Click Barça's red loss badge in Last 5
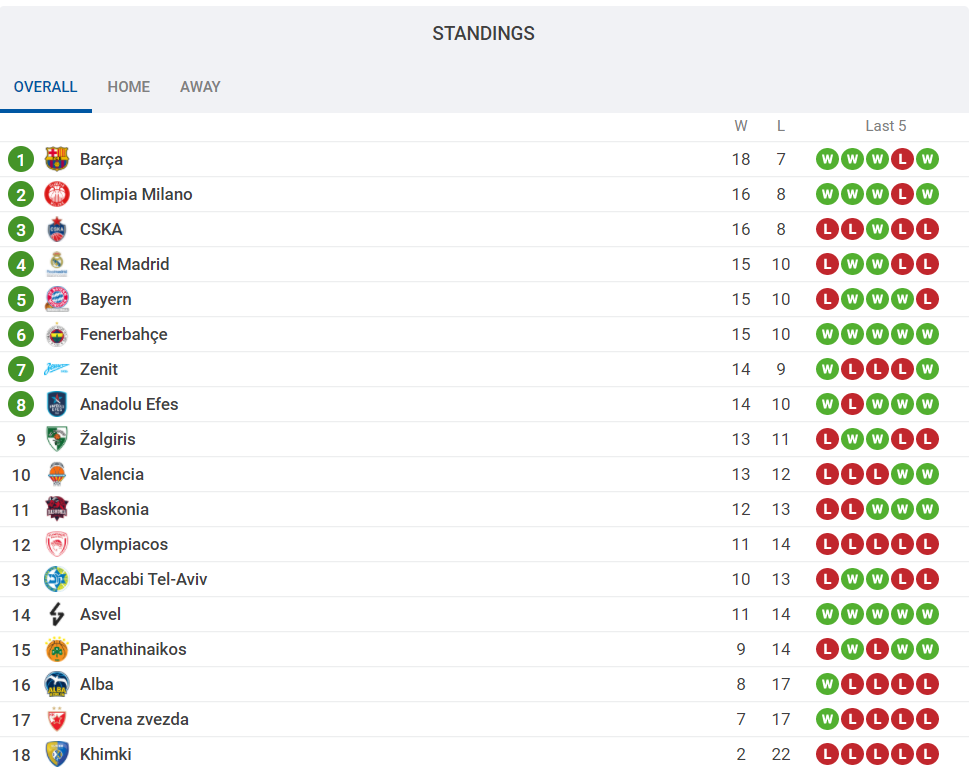977x775 pixels. pos(902,159)
